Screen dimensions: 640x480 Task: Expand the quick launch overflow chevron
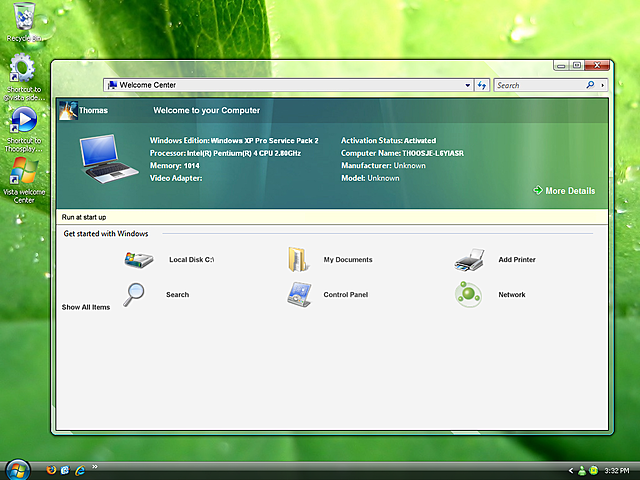click(x=95, y=467)
